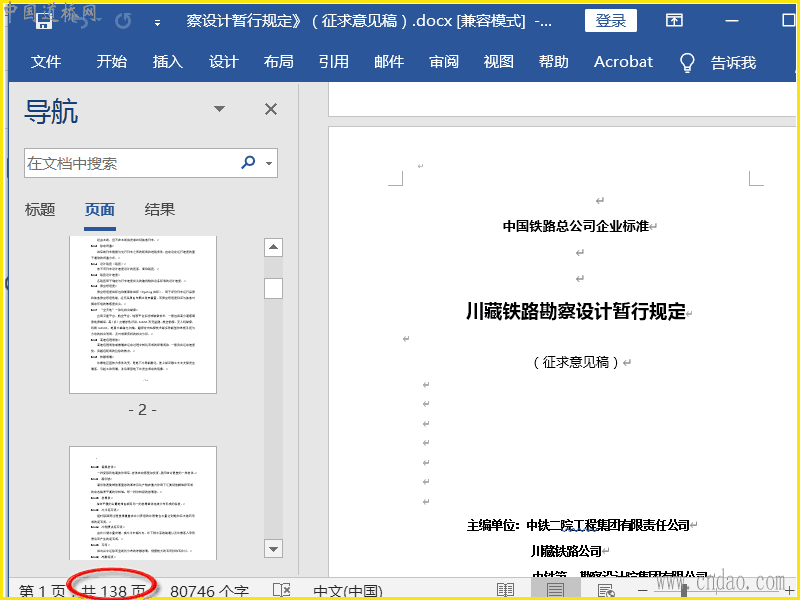Click the zoom slider handle
The width and height of the screenshot is (800, 600).
(684, 591)
